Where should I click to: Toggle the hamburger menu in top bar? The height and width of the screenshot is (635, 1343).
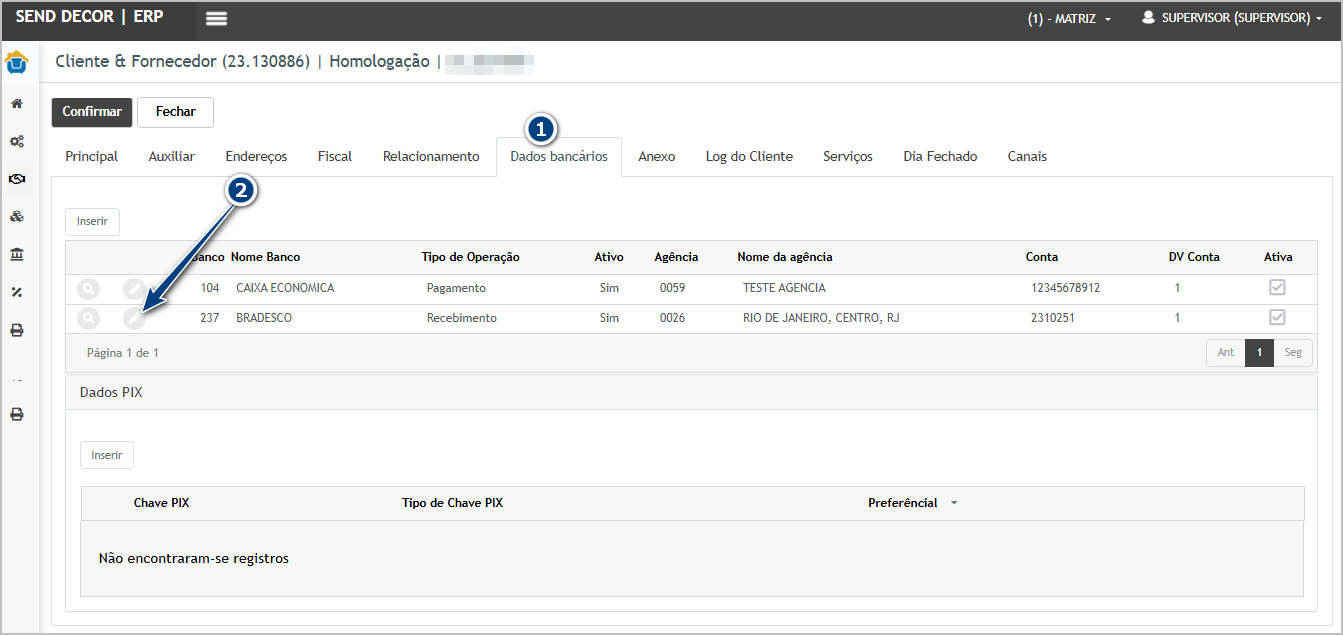(216, 19)
